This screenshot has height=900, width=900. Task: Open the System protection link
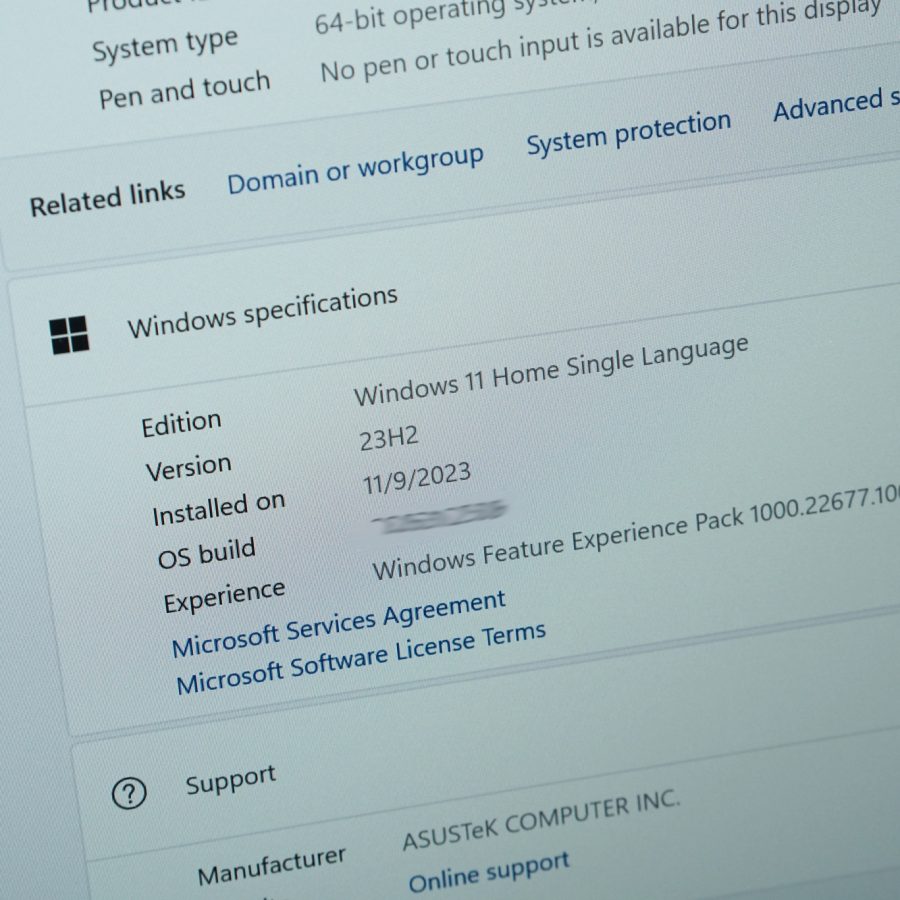point(629,133)
